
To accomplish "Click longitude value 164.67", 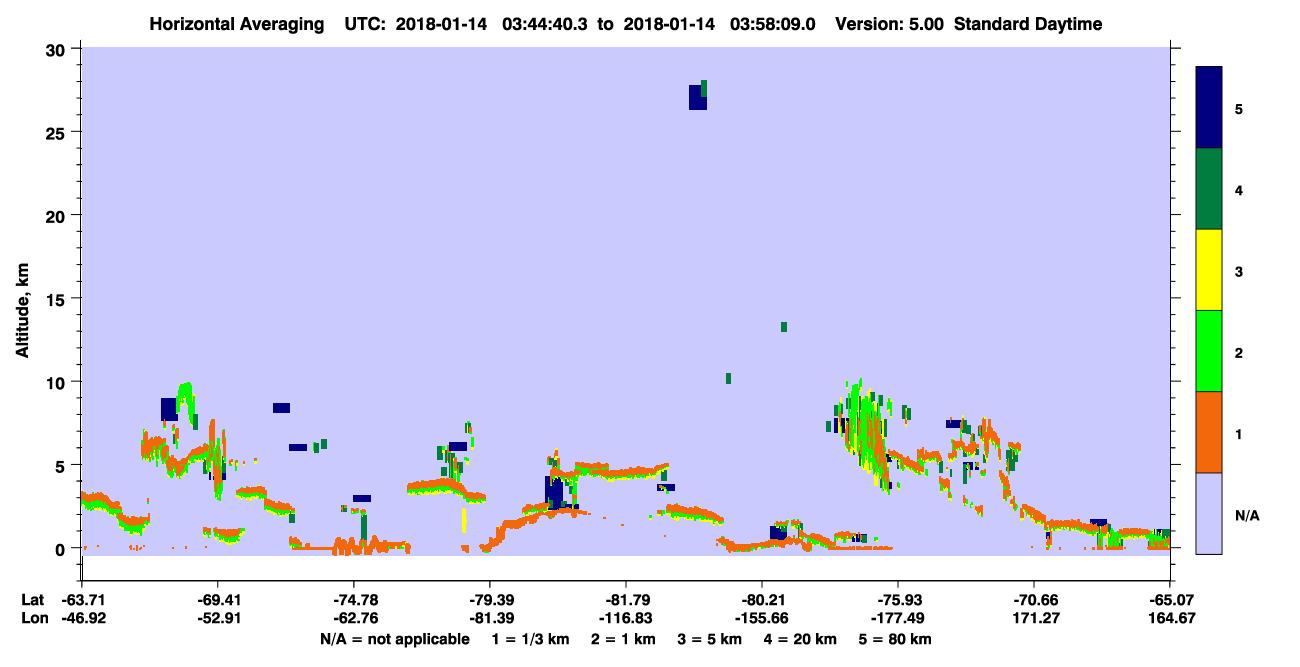I will coord(1170,618).
